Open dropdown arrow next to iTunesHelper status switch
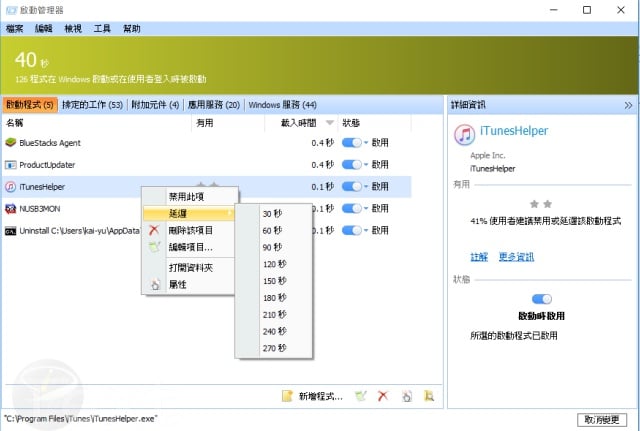The image size is (640, 431). pyautogui.click(x=366, y=187)
